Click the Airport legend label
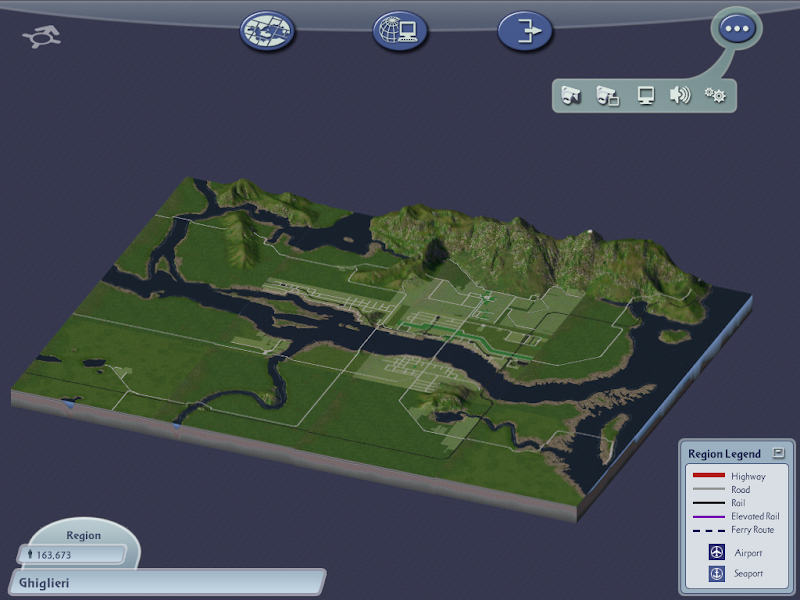Viewport: 800px width, 600px height. (x=748, y=553)
